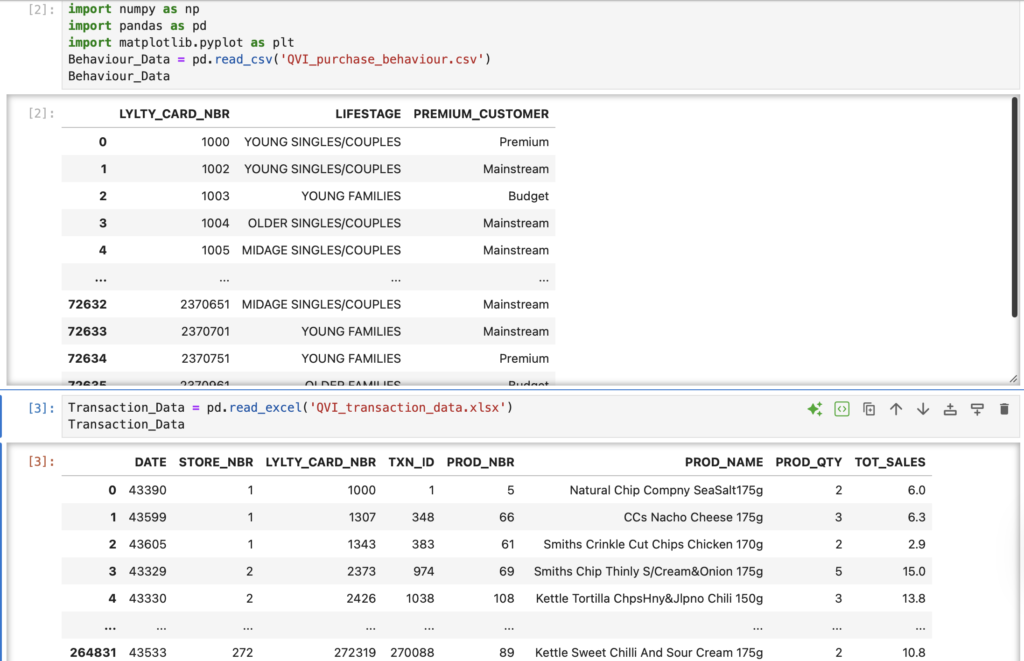Image resolution: width=1024 pixels, height=661 pixels.
Task: Insert a new cell below
Action: 977,409
